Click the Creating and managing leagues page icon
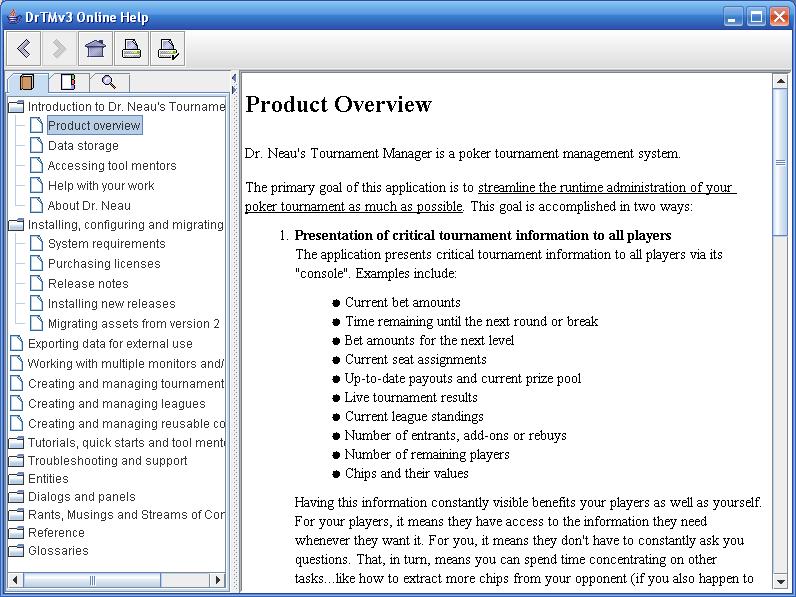796x597 pixels. point(17,403)
